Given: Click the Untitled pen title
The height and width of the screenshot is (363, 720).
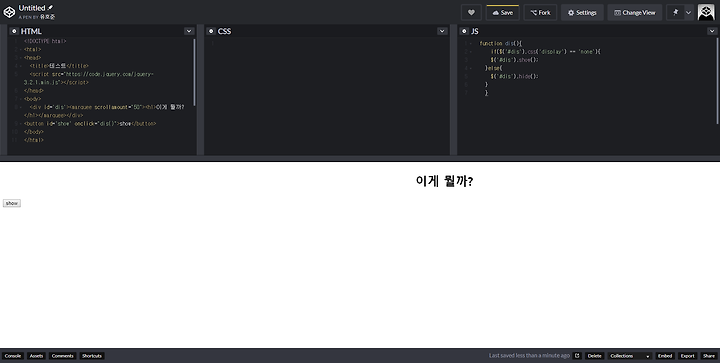Looking at the screenshot, I should tap(32, 8).
